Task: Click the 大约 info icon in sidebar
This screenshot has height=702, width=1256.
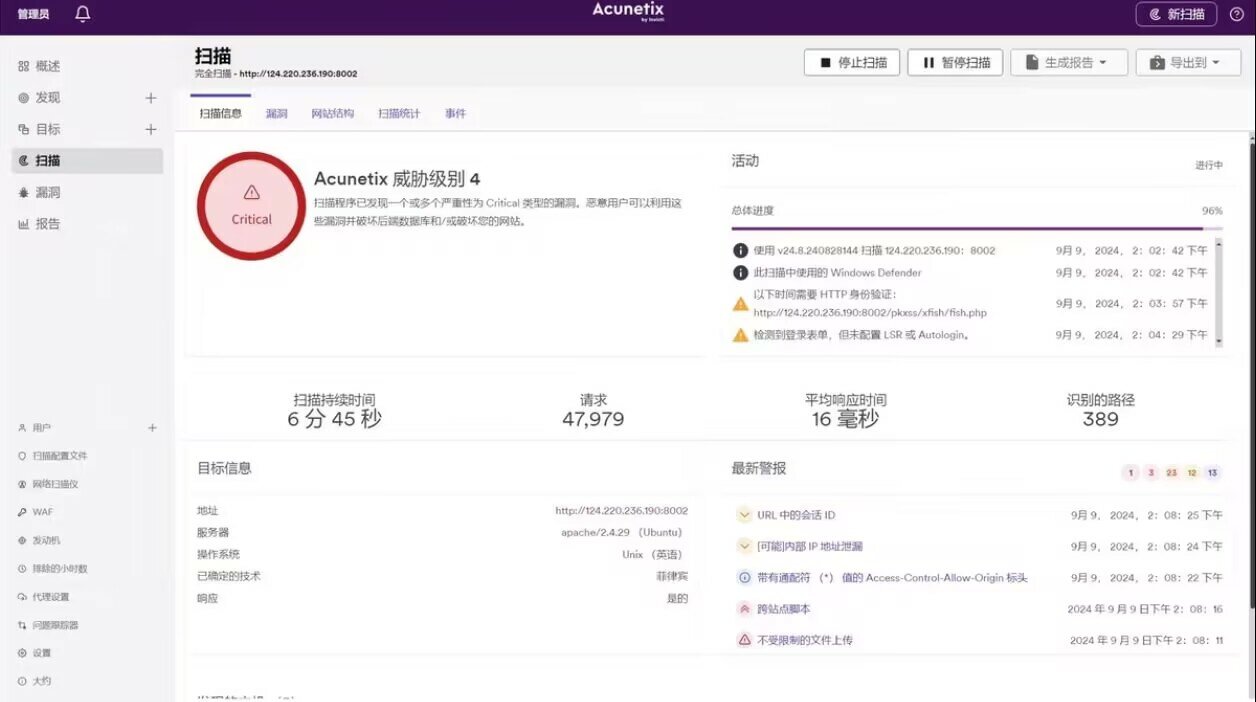Action: point(22,681)
